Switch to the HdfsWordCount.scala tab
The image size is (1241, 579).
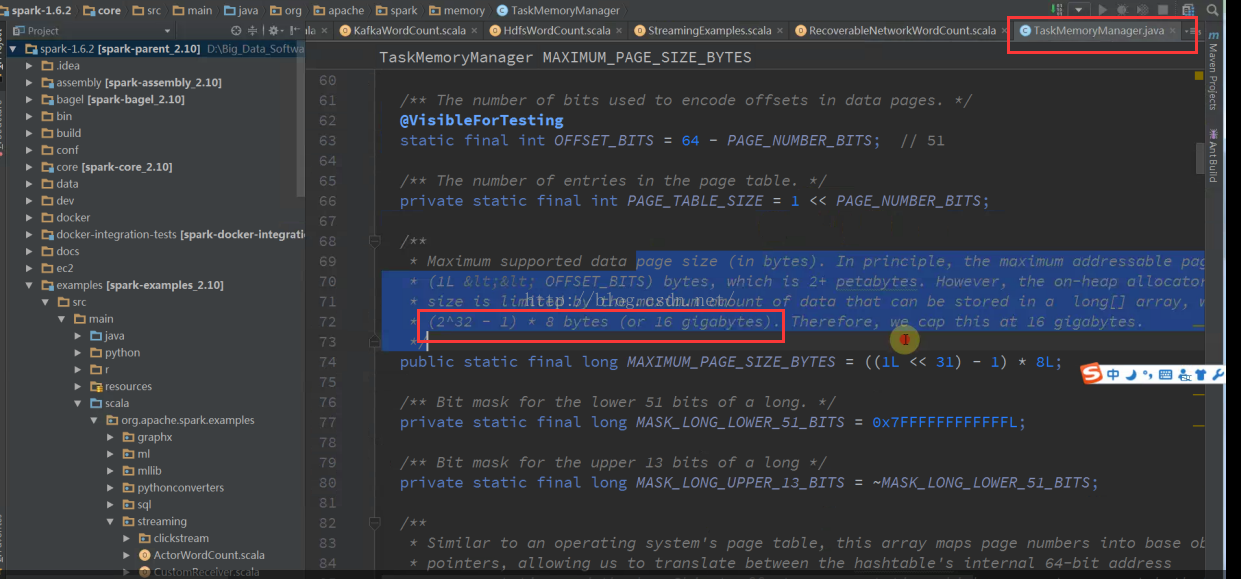tap(556, 30)
